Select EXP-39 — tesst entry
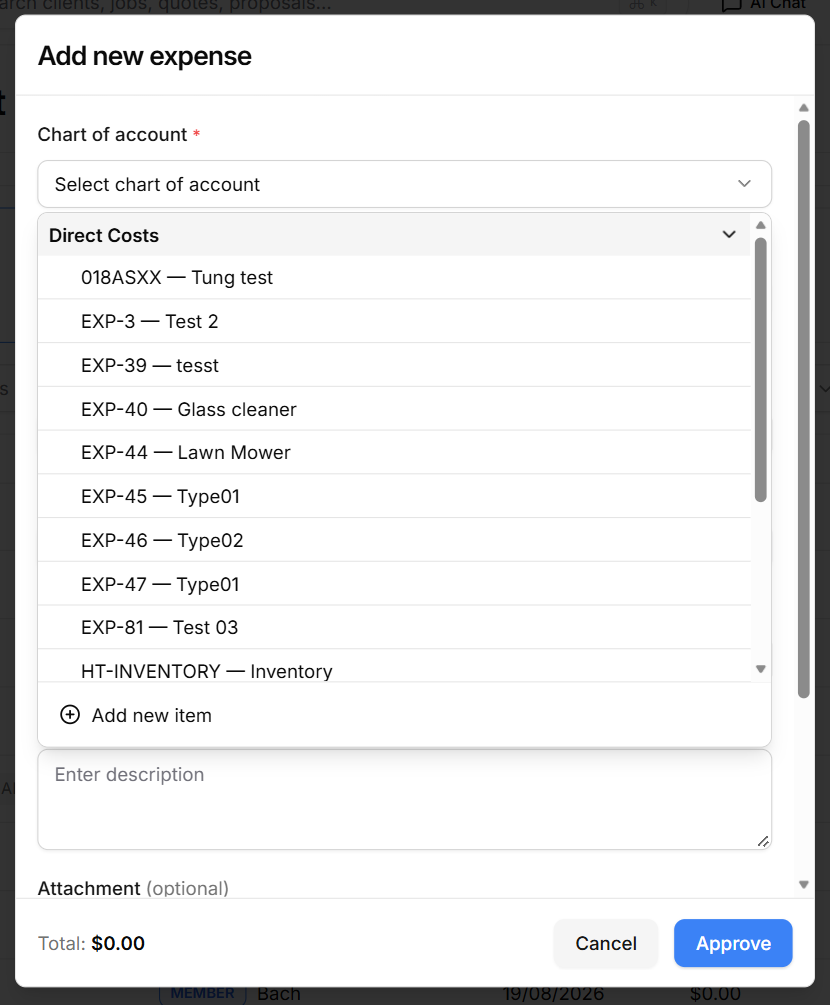This screenshot has width=830, height=1005. click(x=394, y=365)
